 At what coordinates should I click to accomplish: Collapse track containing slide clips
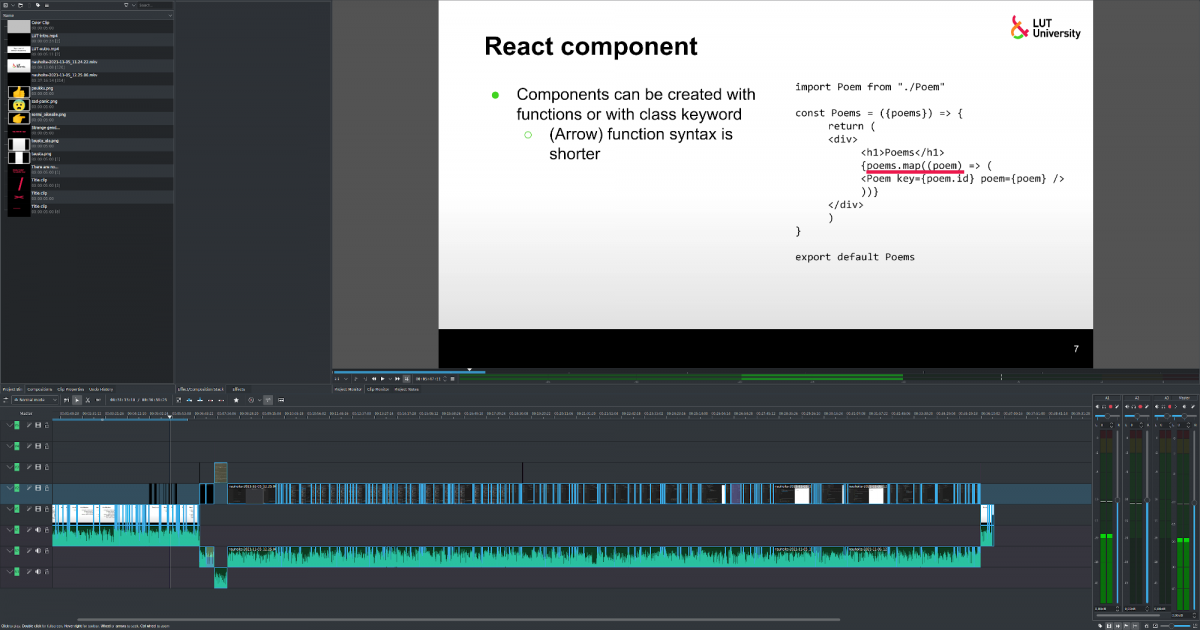[x=9, y=509]
